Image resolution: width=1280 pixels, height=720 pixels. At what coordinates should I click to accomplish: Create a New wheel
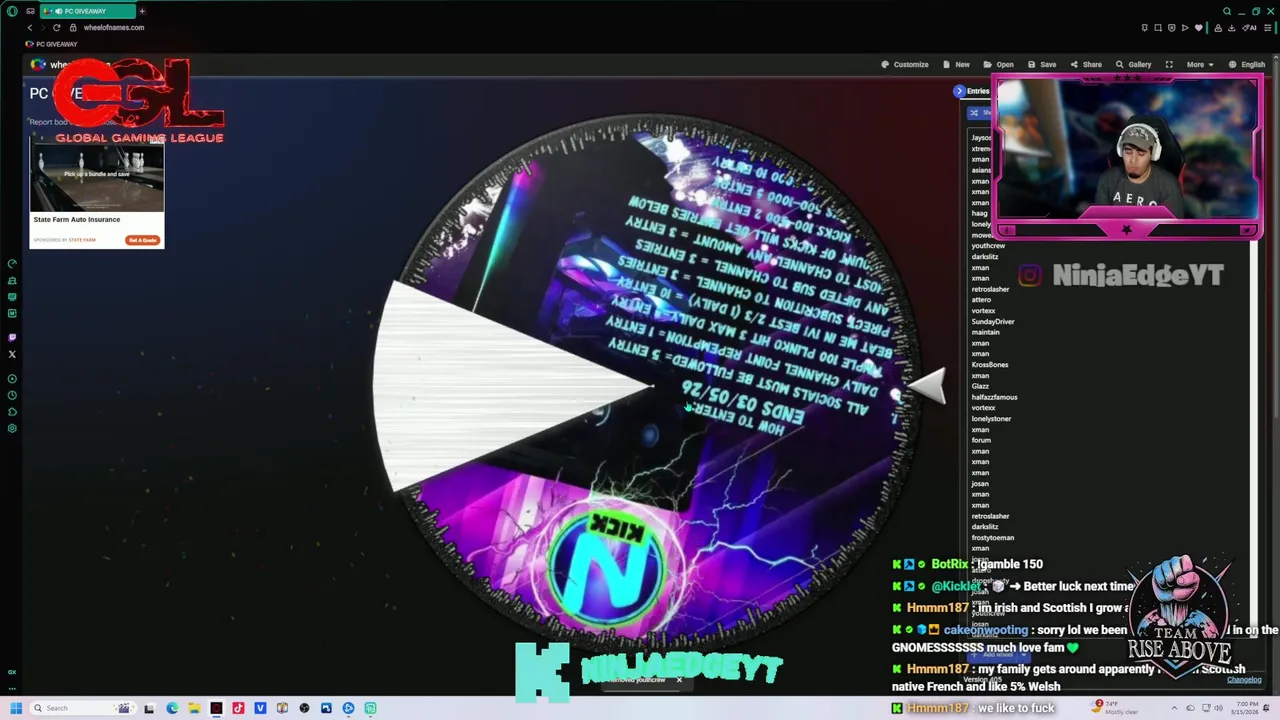click(956, 64)
